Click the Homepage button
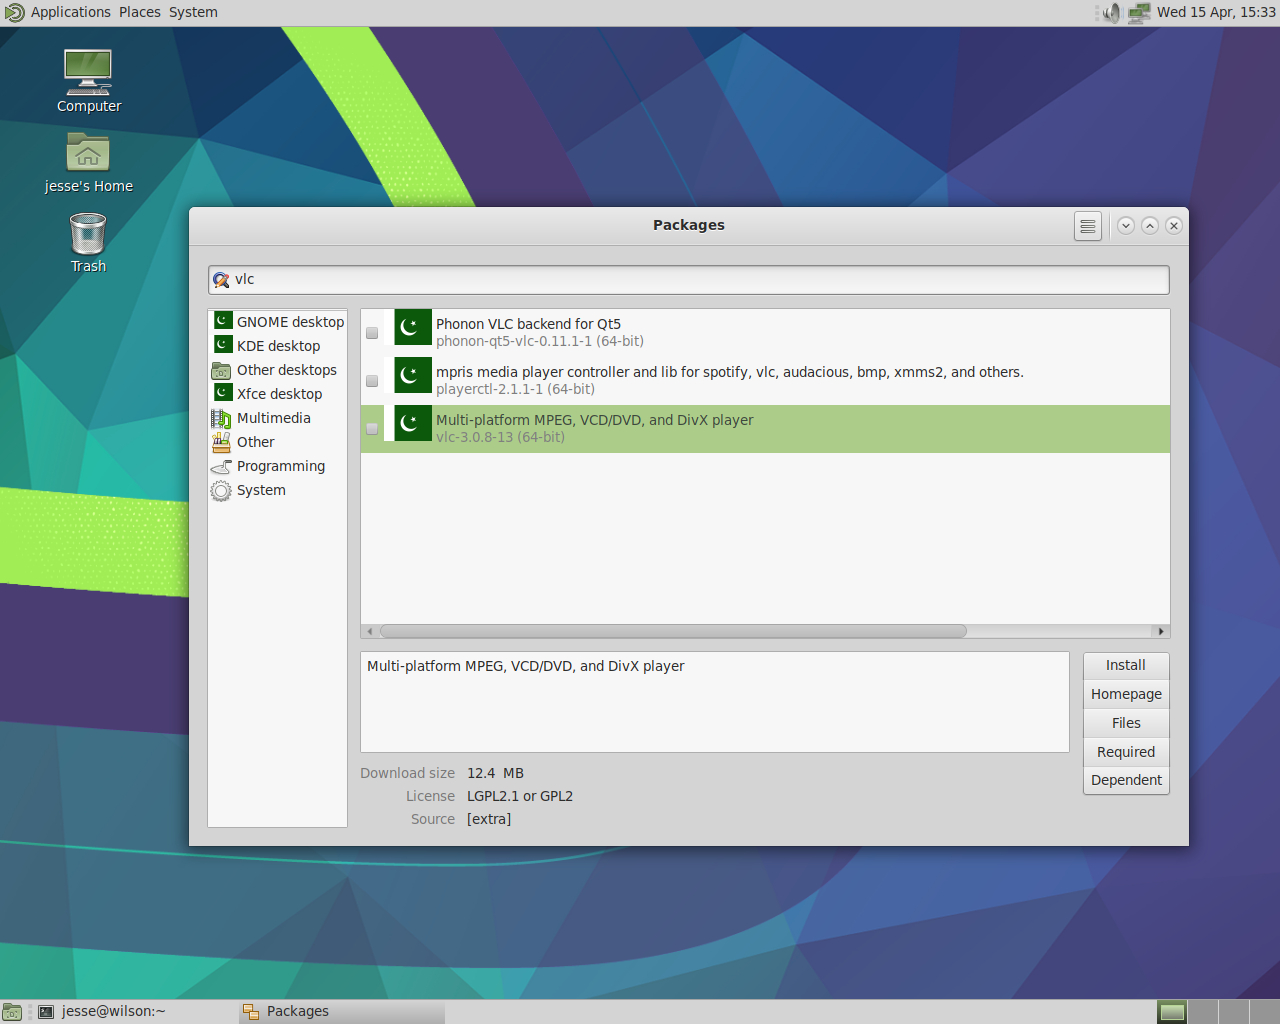The width and height of the screenshot is (1280, 1024). coord(1126,694)
